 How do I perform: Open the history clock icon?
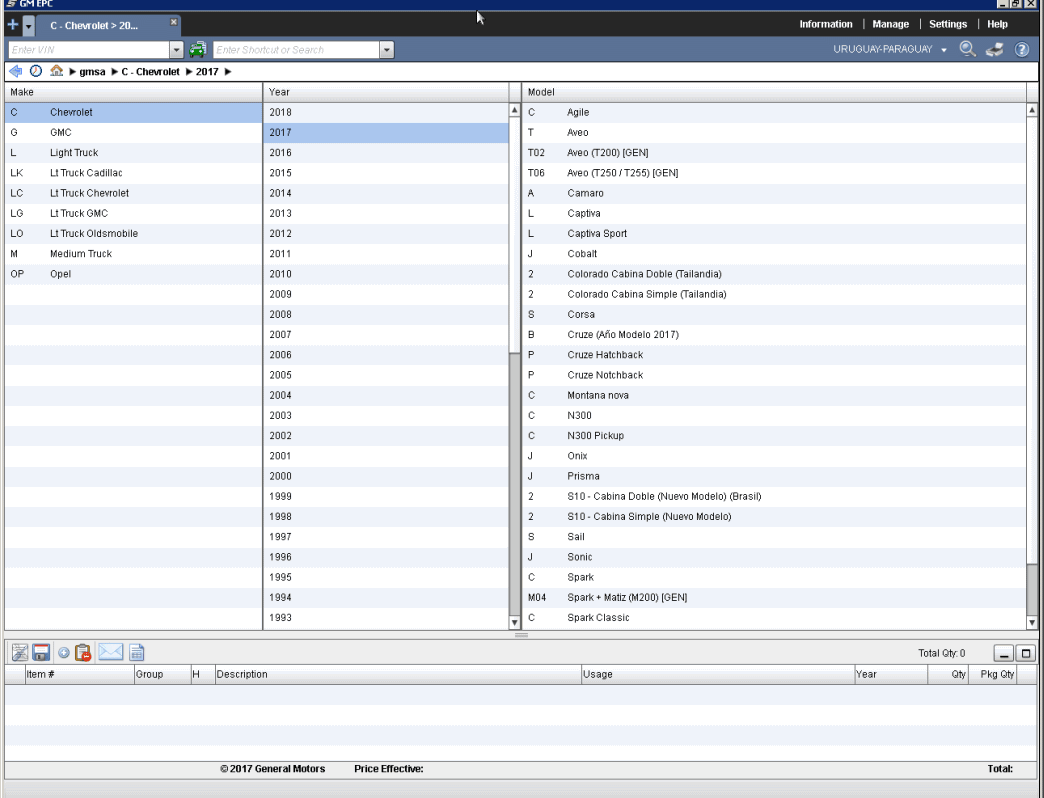point(36,71)
